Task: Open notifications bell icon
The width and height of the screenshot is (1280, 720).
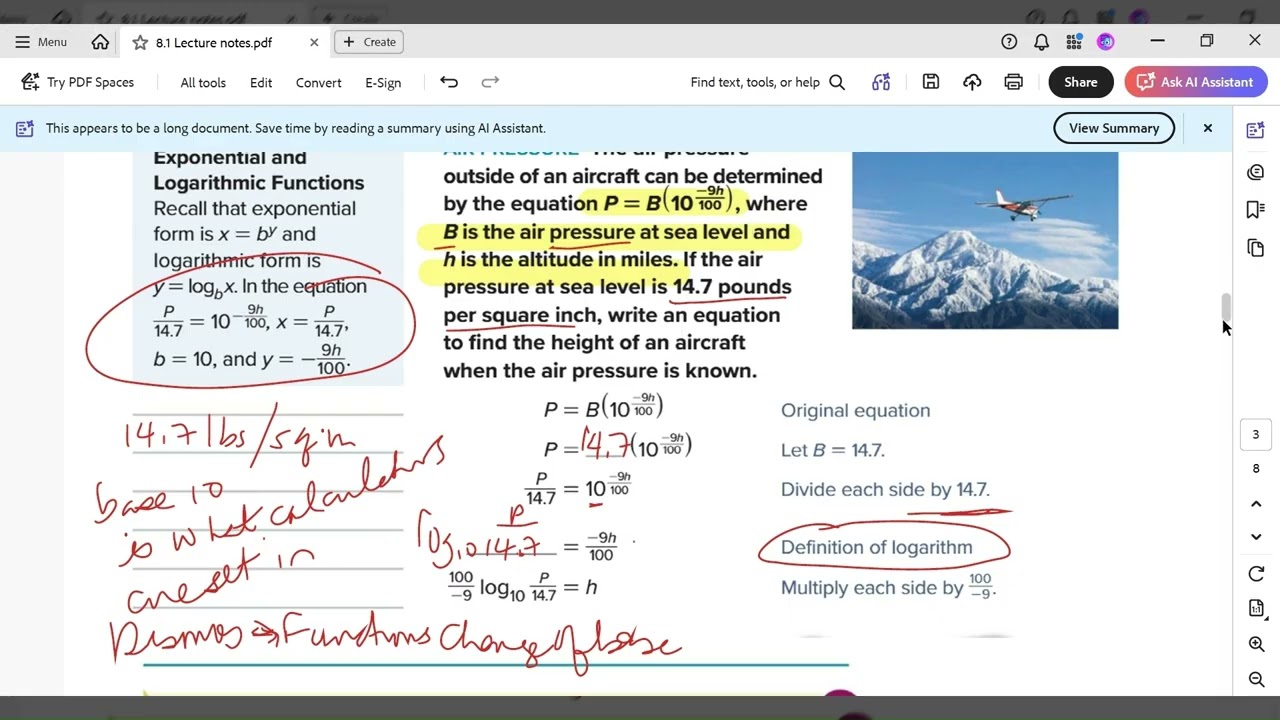Action: [1041, 42]
